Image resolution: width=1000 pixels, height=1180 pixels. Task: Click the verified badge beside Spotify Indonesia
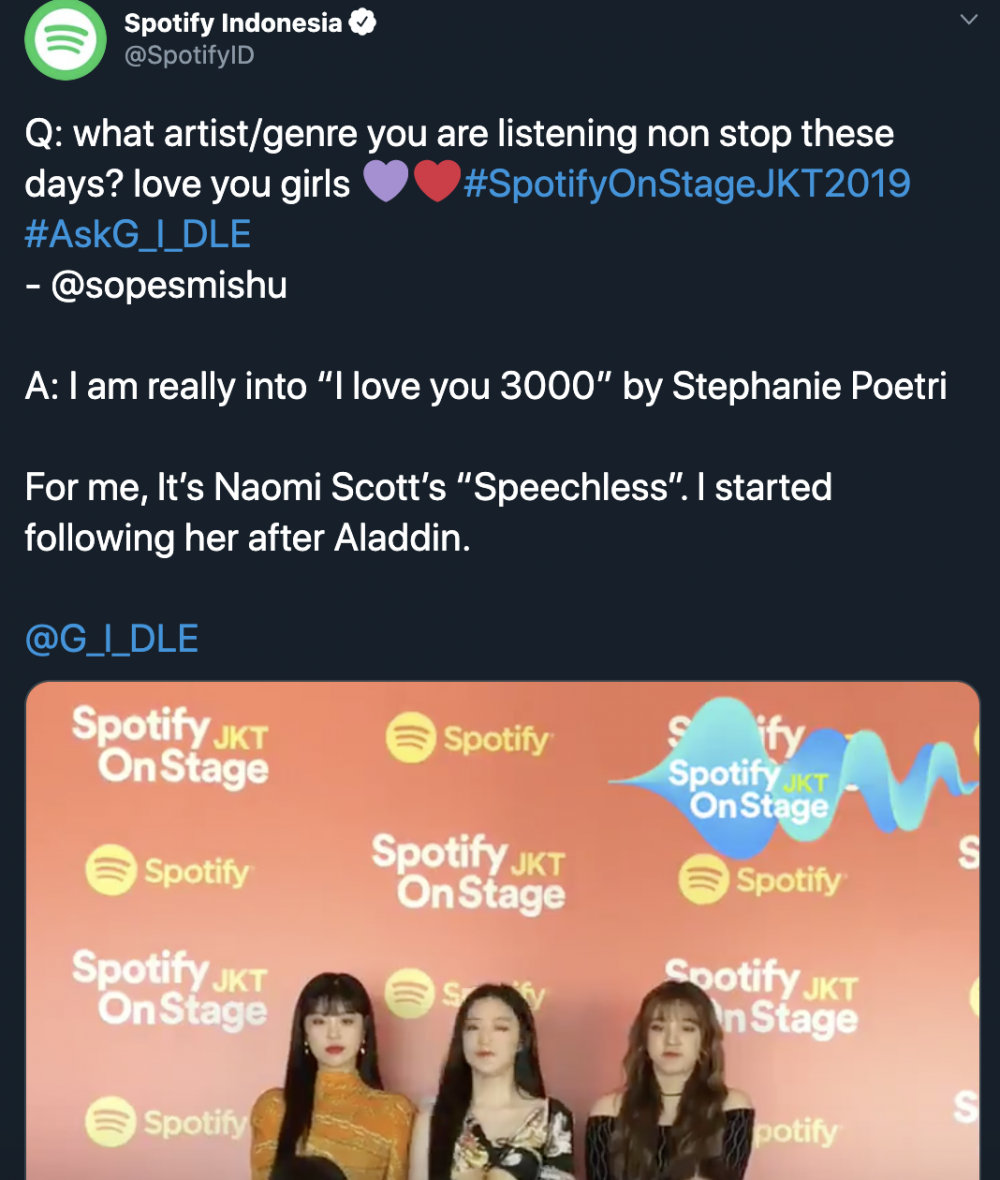click(x=363, y=23)
